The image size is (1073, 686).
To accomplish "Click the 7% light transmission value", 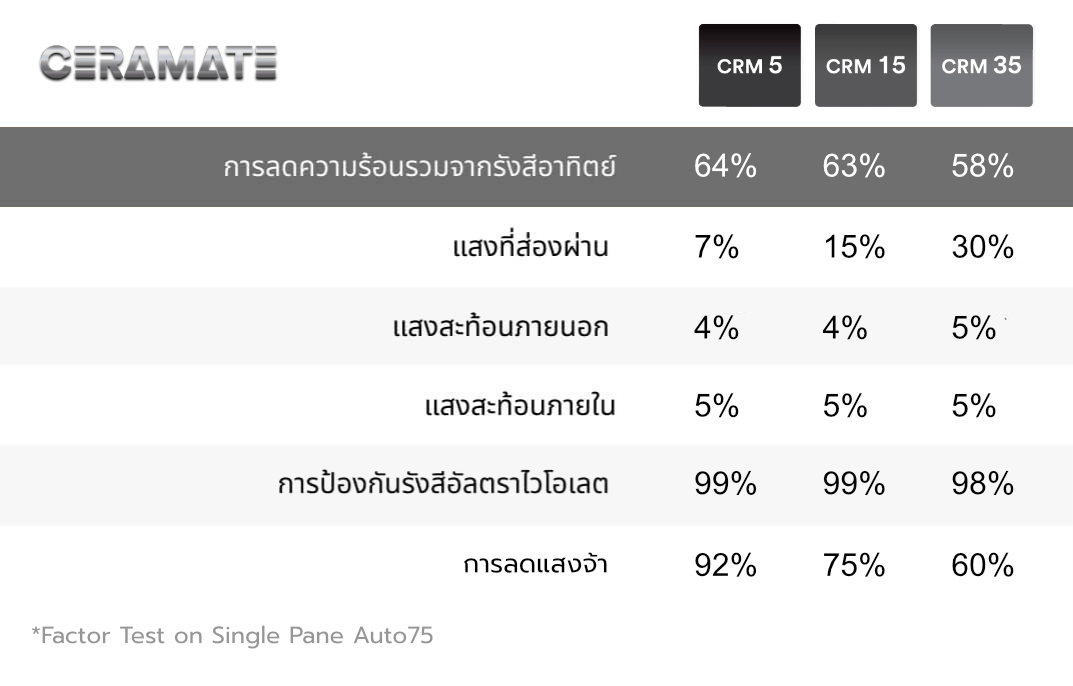I will (x=716, y=247).
